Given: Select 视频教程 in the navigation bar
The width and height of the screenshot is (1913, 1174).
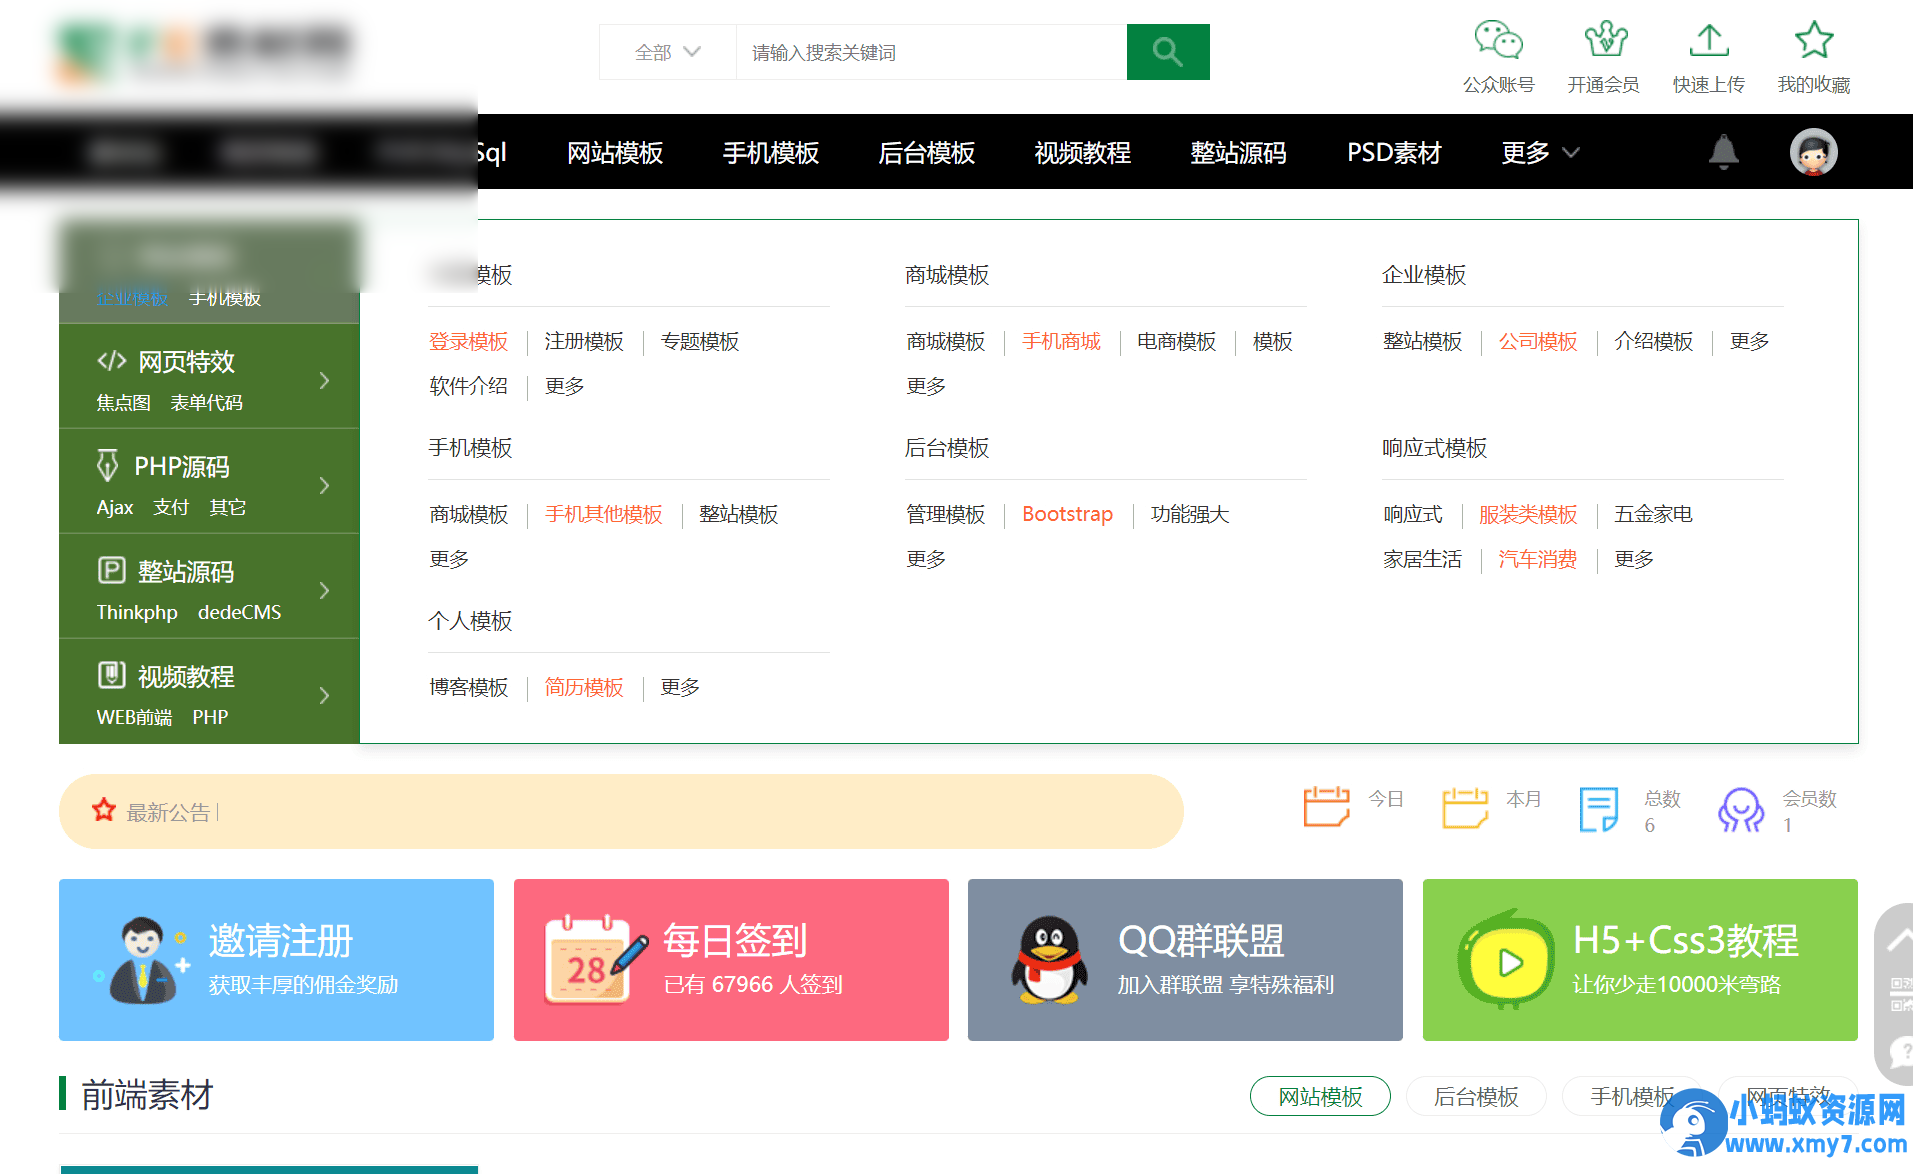Looking at the screenshot, I should click(x=1082, y=153).
